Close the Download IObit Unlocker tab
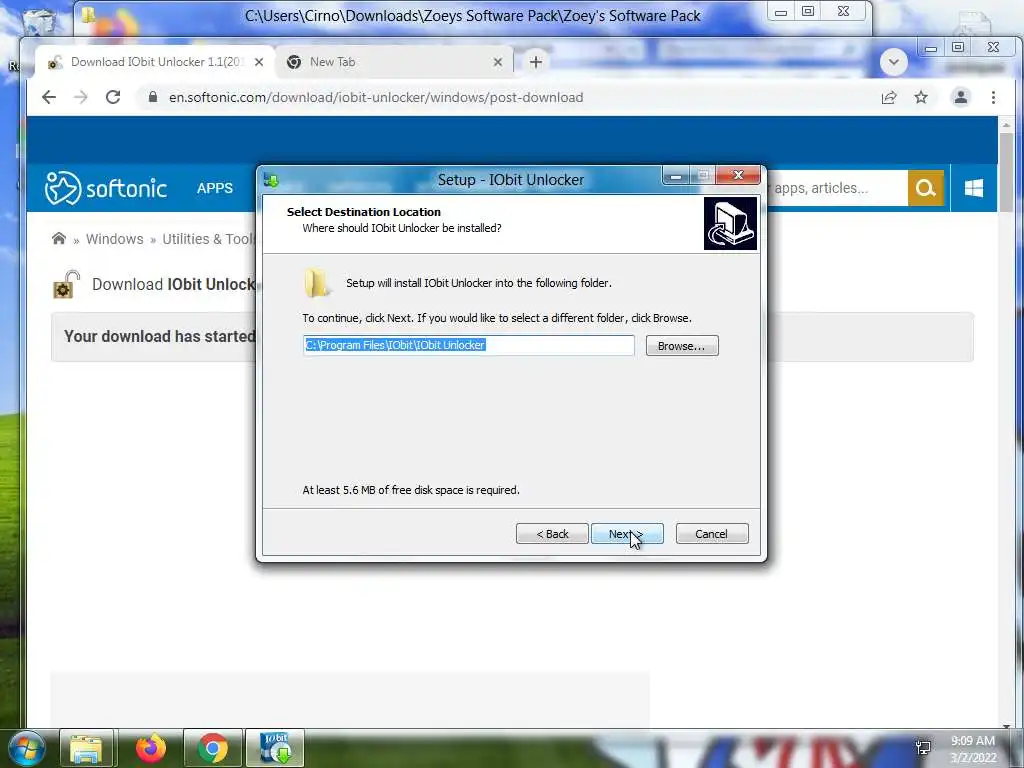 259,62
